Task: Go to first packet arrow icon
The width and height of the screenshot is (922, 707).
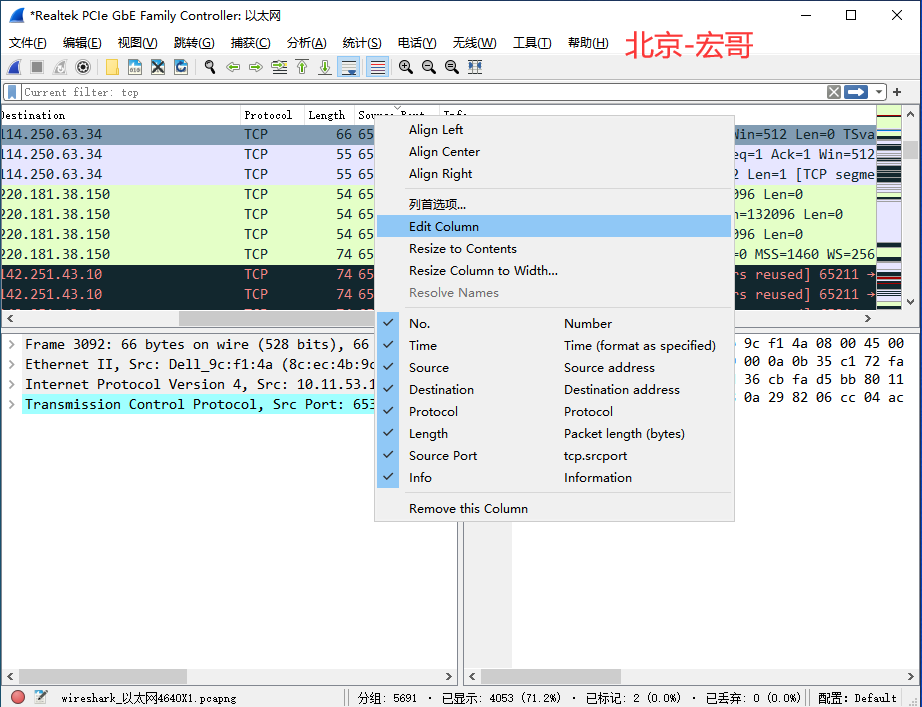Action: pyautogui.click(x=302, y=67)
